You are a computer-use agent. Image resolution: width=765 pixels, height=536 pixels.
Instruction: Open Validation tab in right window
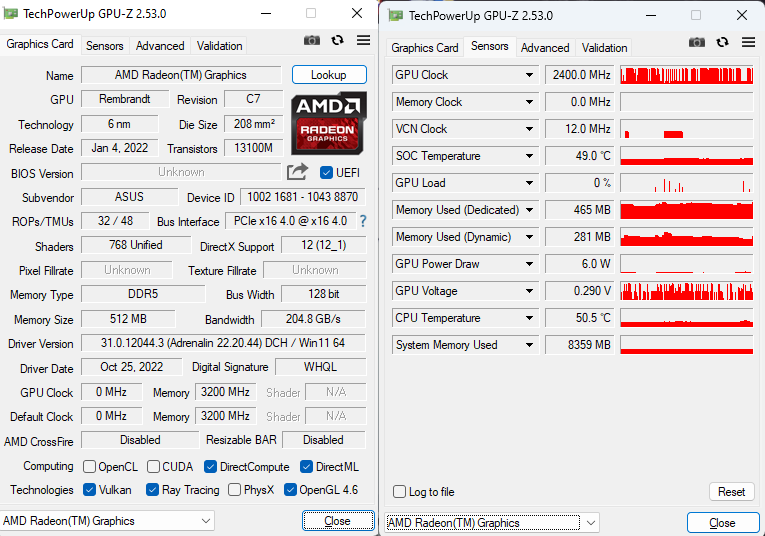pos(604,48)
